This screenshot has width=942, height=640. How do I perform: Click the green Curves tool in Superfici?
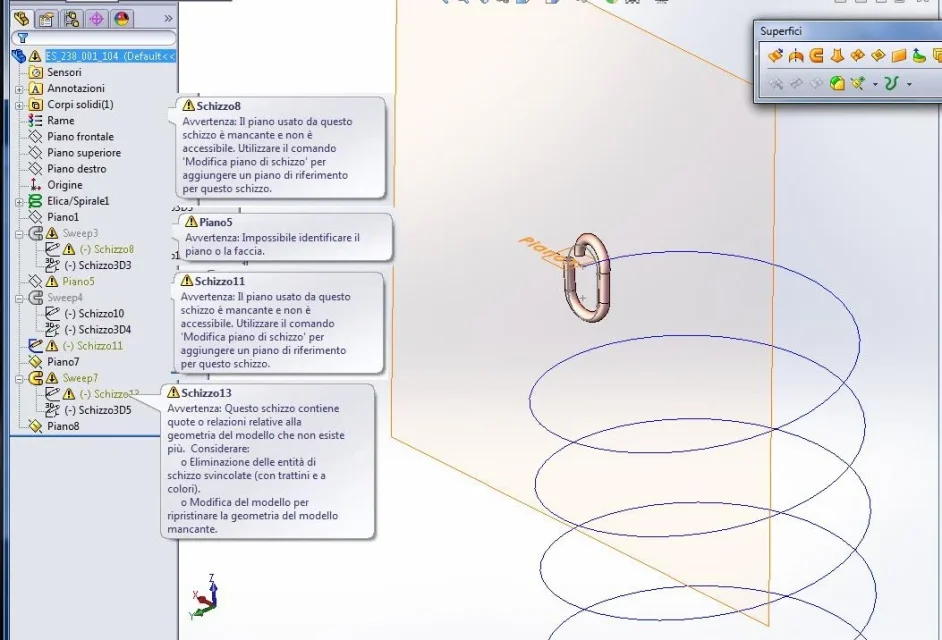click(892, 83)
